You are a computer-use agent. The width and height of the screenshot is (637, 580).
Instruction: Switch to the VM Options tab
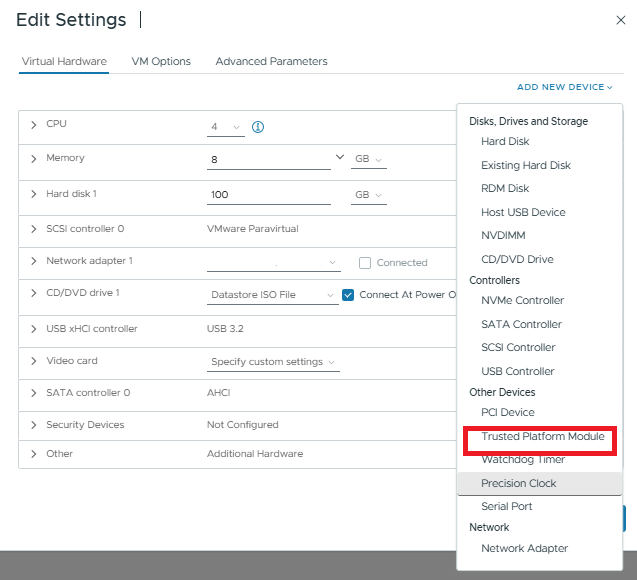point(161,61)
